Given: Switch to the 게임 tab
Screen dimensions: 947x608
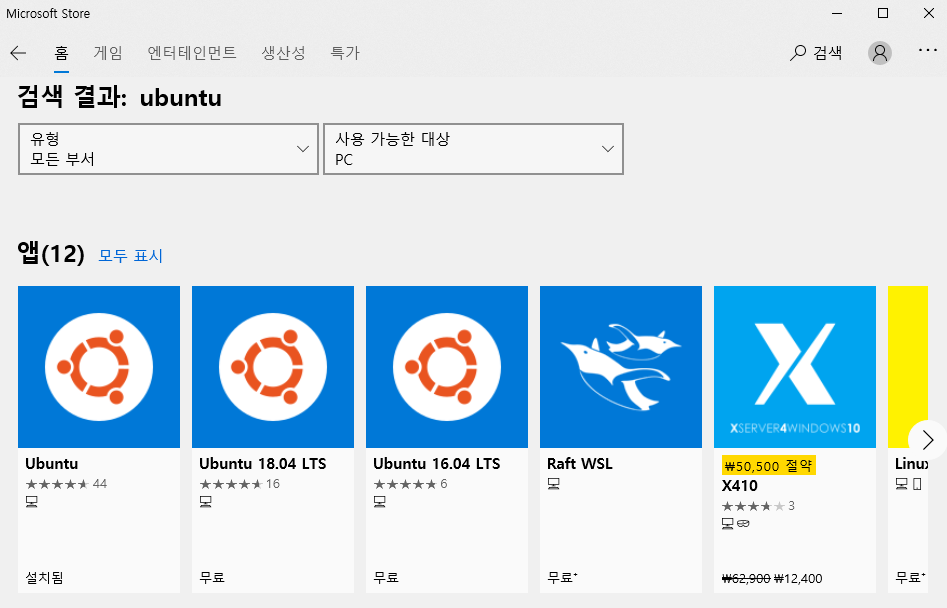Looking at the screenshot, I should pos(108,53).
